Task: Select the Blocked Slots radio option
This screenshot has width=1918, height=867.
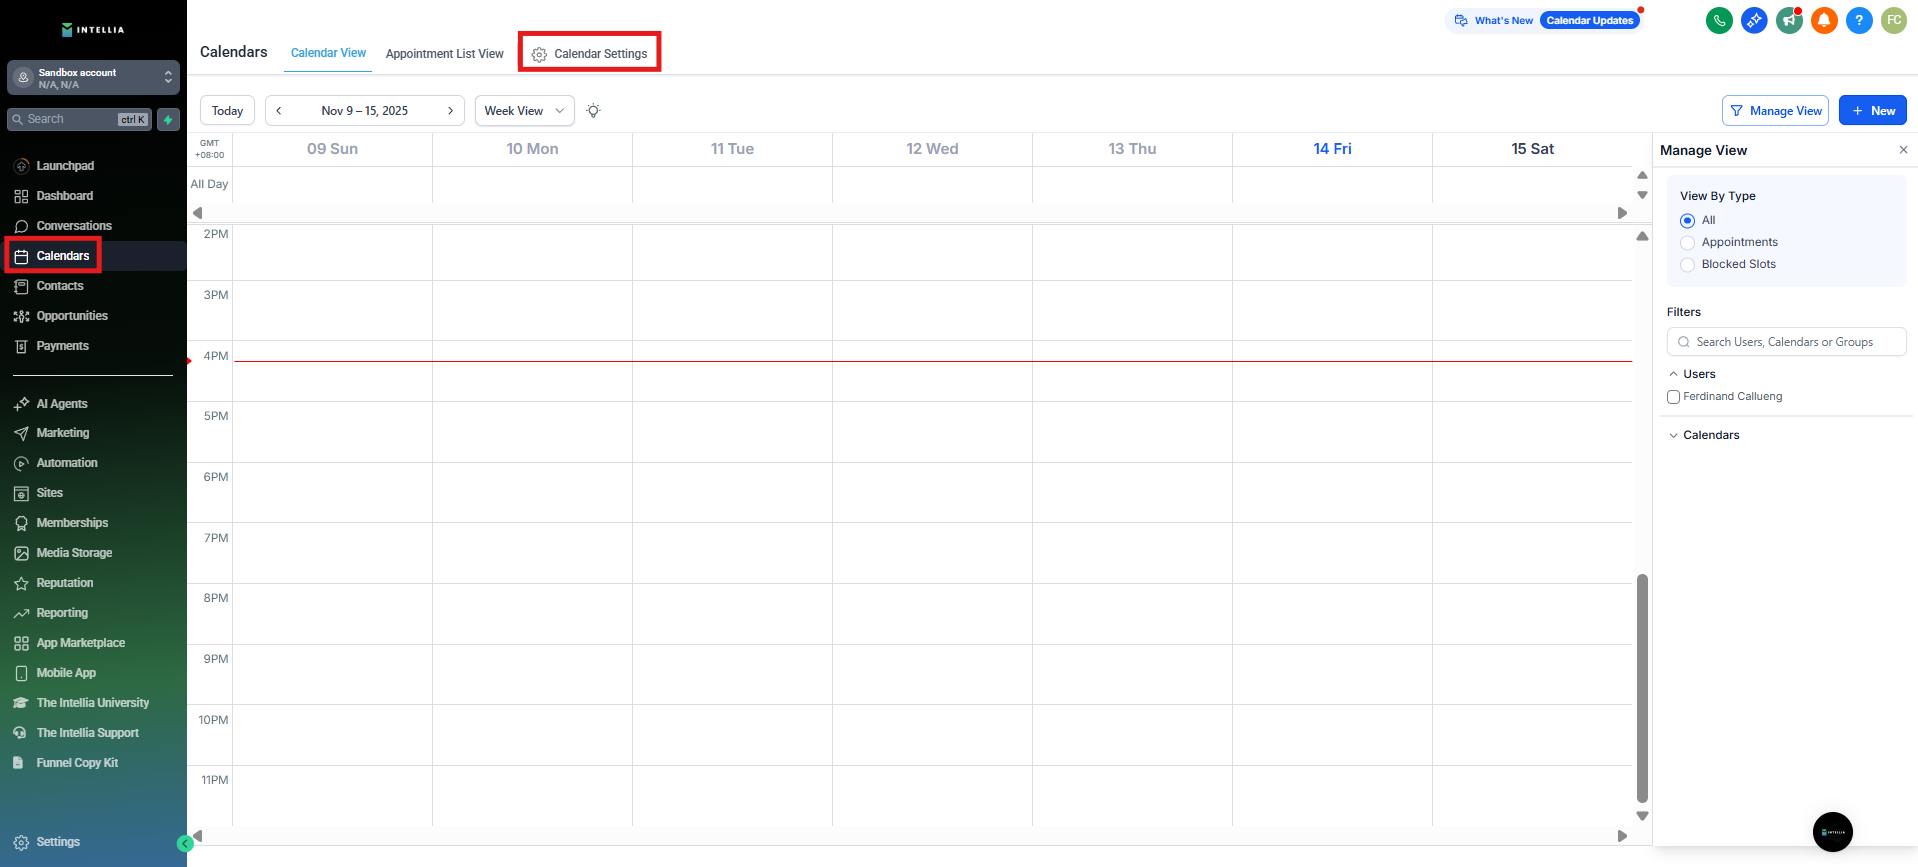Action: [x=1687, y=264]
